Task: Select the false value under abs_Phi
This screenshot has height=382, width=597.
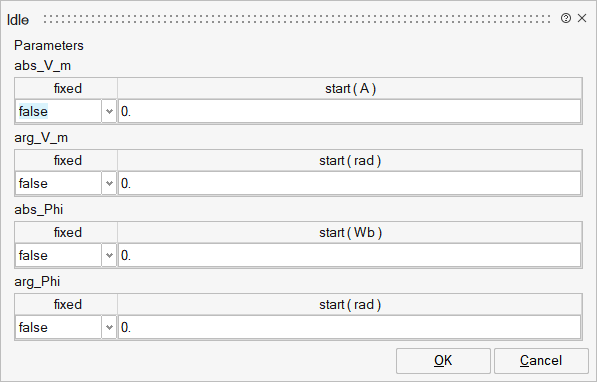Action: coord(33,255)
